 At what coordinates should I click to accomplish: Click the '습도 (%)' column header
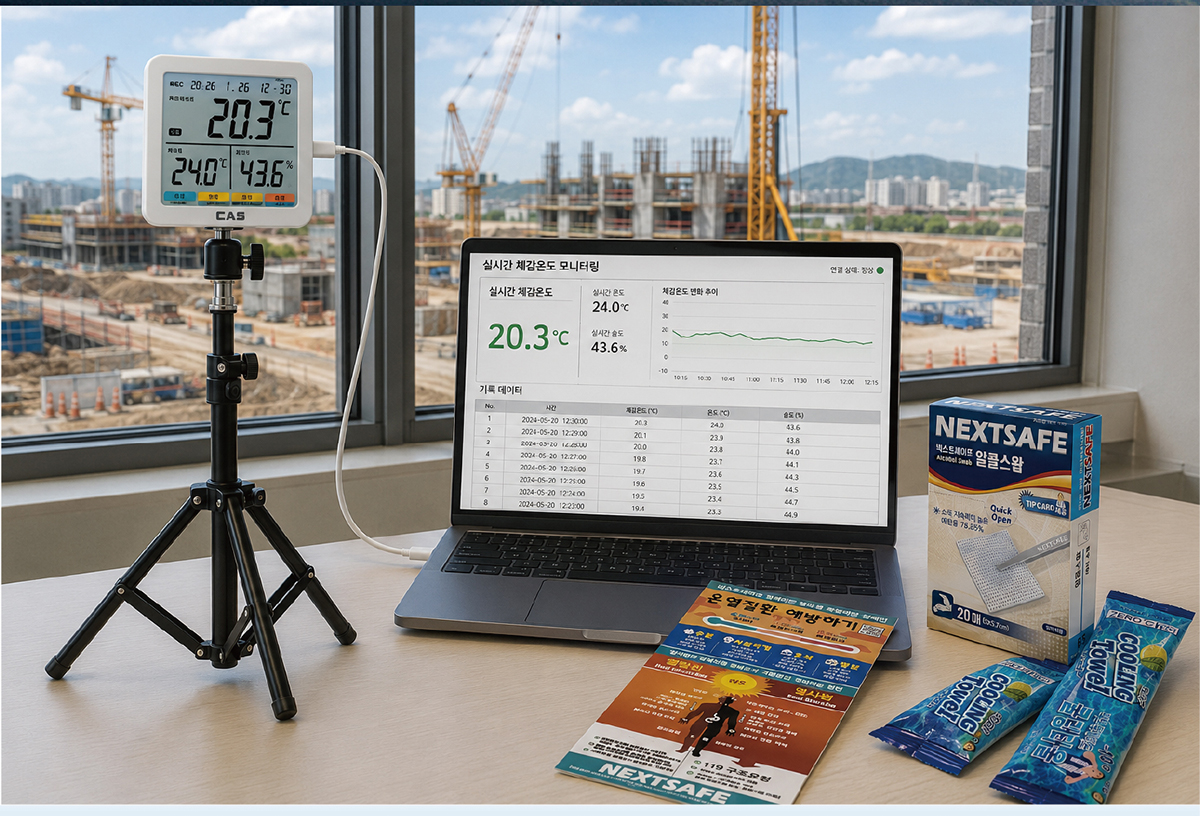click(x=792, y=414)
